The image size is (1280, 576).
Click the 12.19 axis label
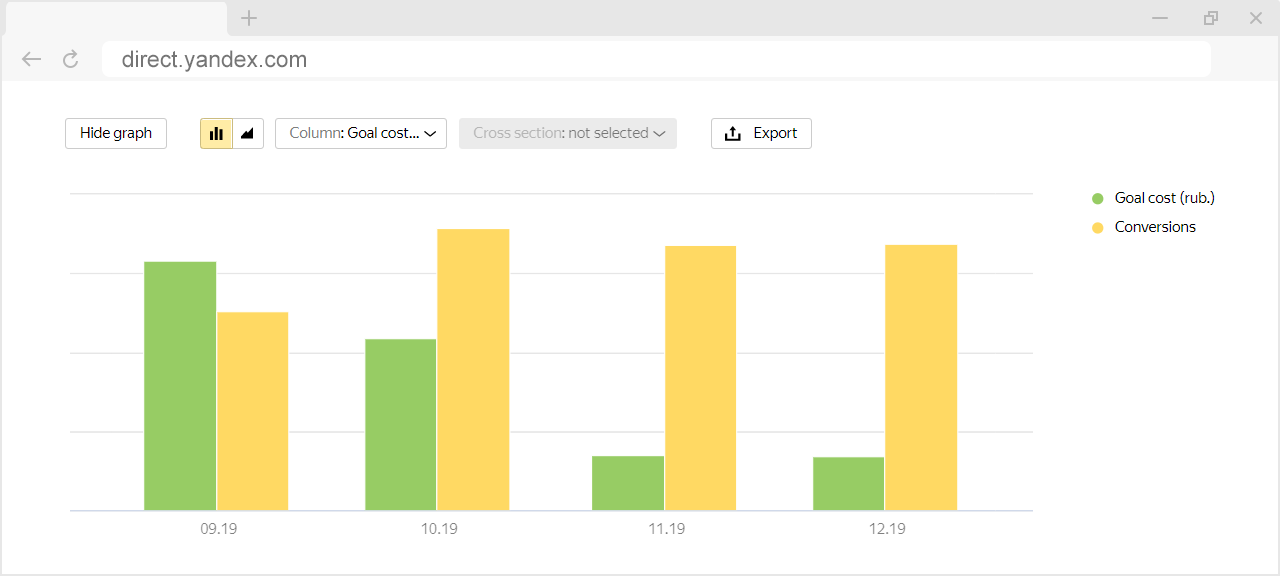pos(887,529)
